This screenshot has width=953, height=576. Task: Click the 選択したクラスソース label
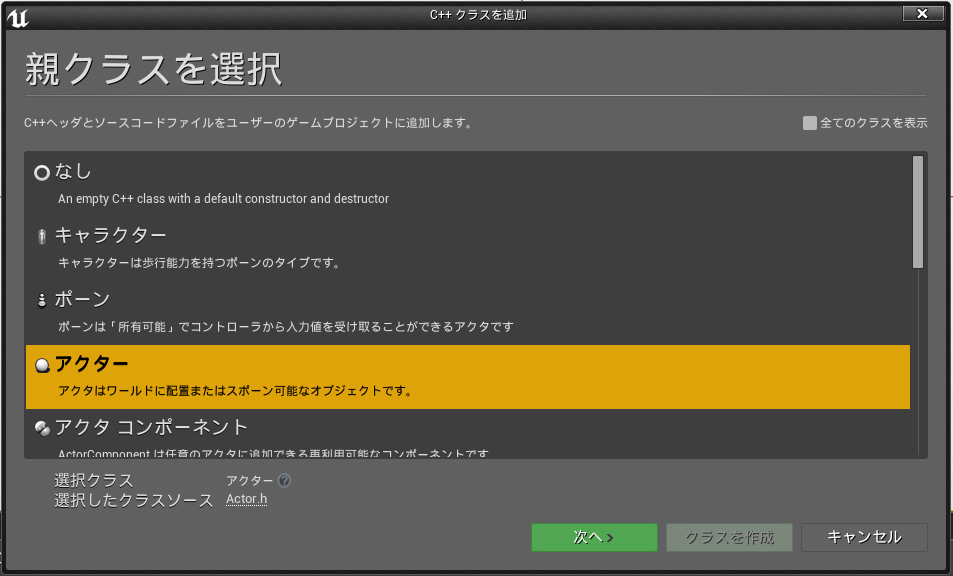click(134, 500)
